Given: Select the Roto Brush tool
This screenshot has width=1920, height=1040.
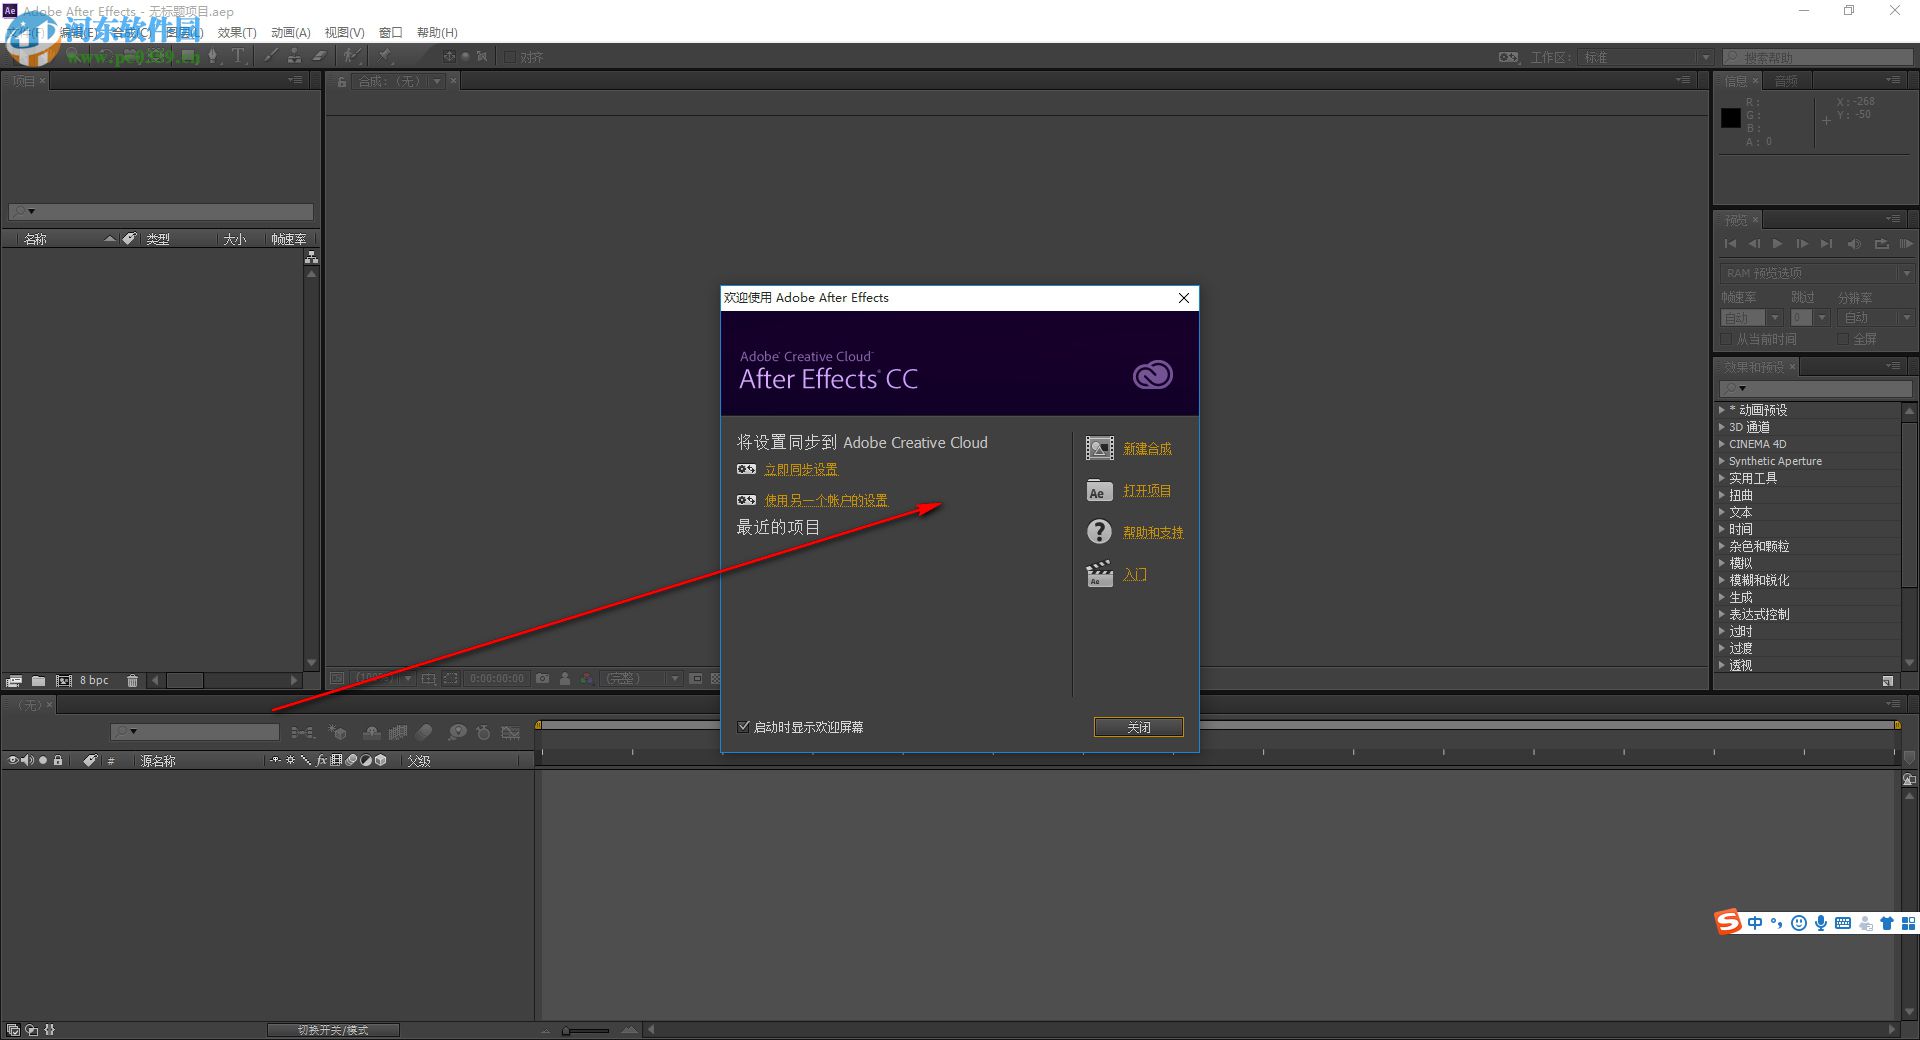Looking at the screenshot, I should [352, 56].
